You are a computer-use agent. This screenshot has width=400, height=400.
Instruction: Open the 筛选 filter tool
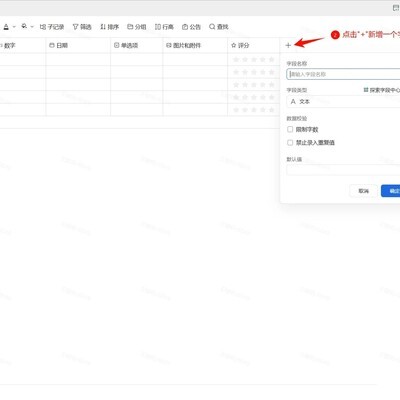82,27
